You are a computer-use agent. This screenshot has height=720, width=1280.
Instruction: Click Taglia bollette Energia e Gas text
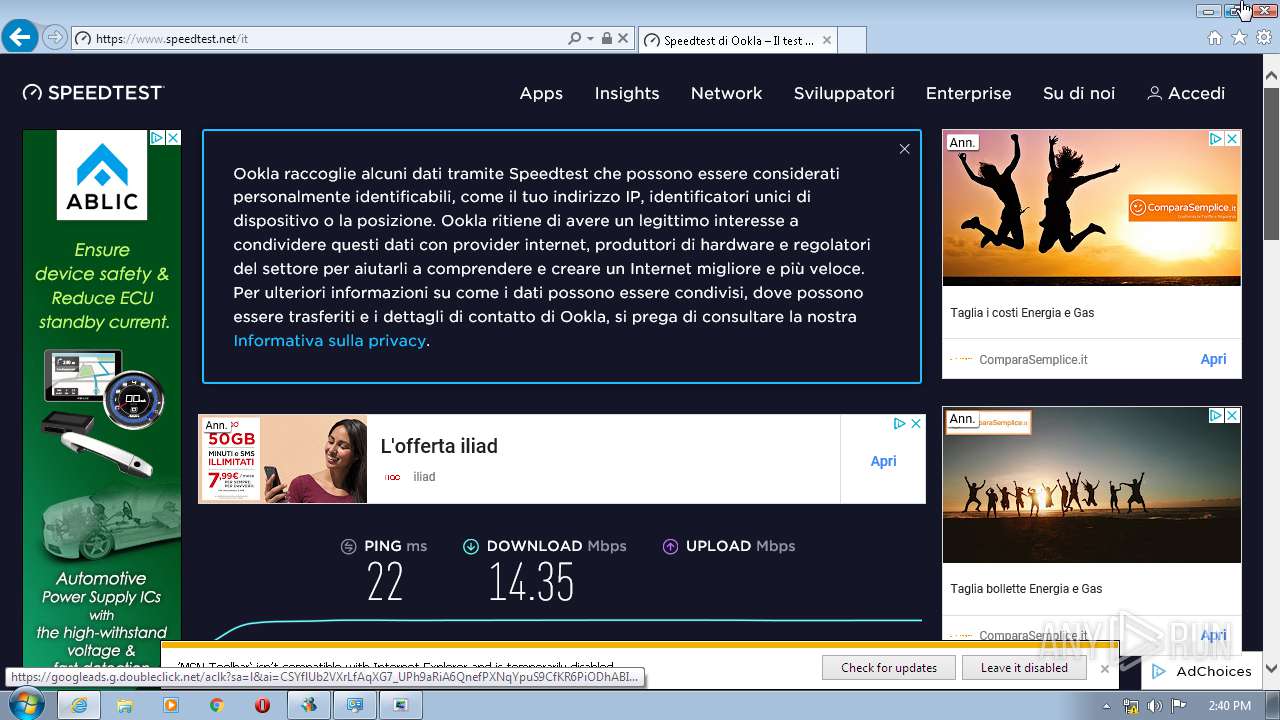coord(1026,589)
